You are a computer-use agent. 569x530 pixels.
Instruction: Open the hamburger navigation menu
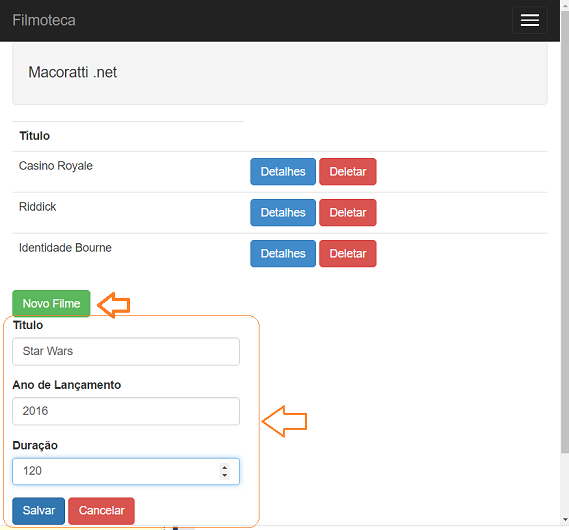(x=529, y=20)
